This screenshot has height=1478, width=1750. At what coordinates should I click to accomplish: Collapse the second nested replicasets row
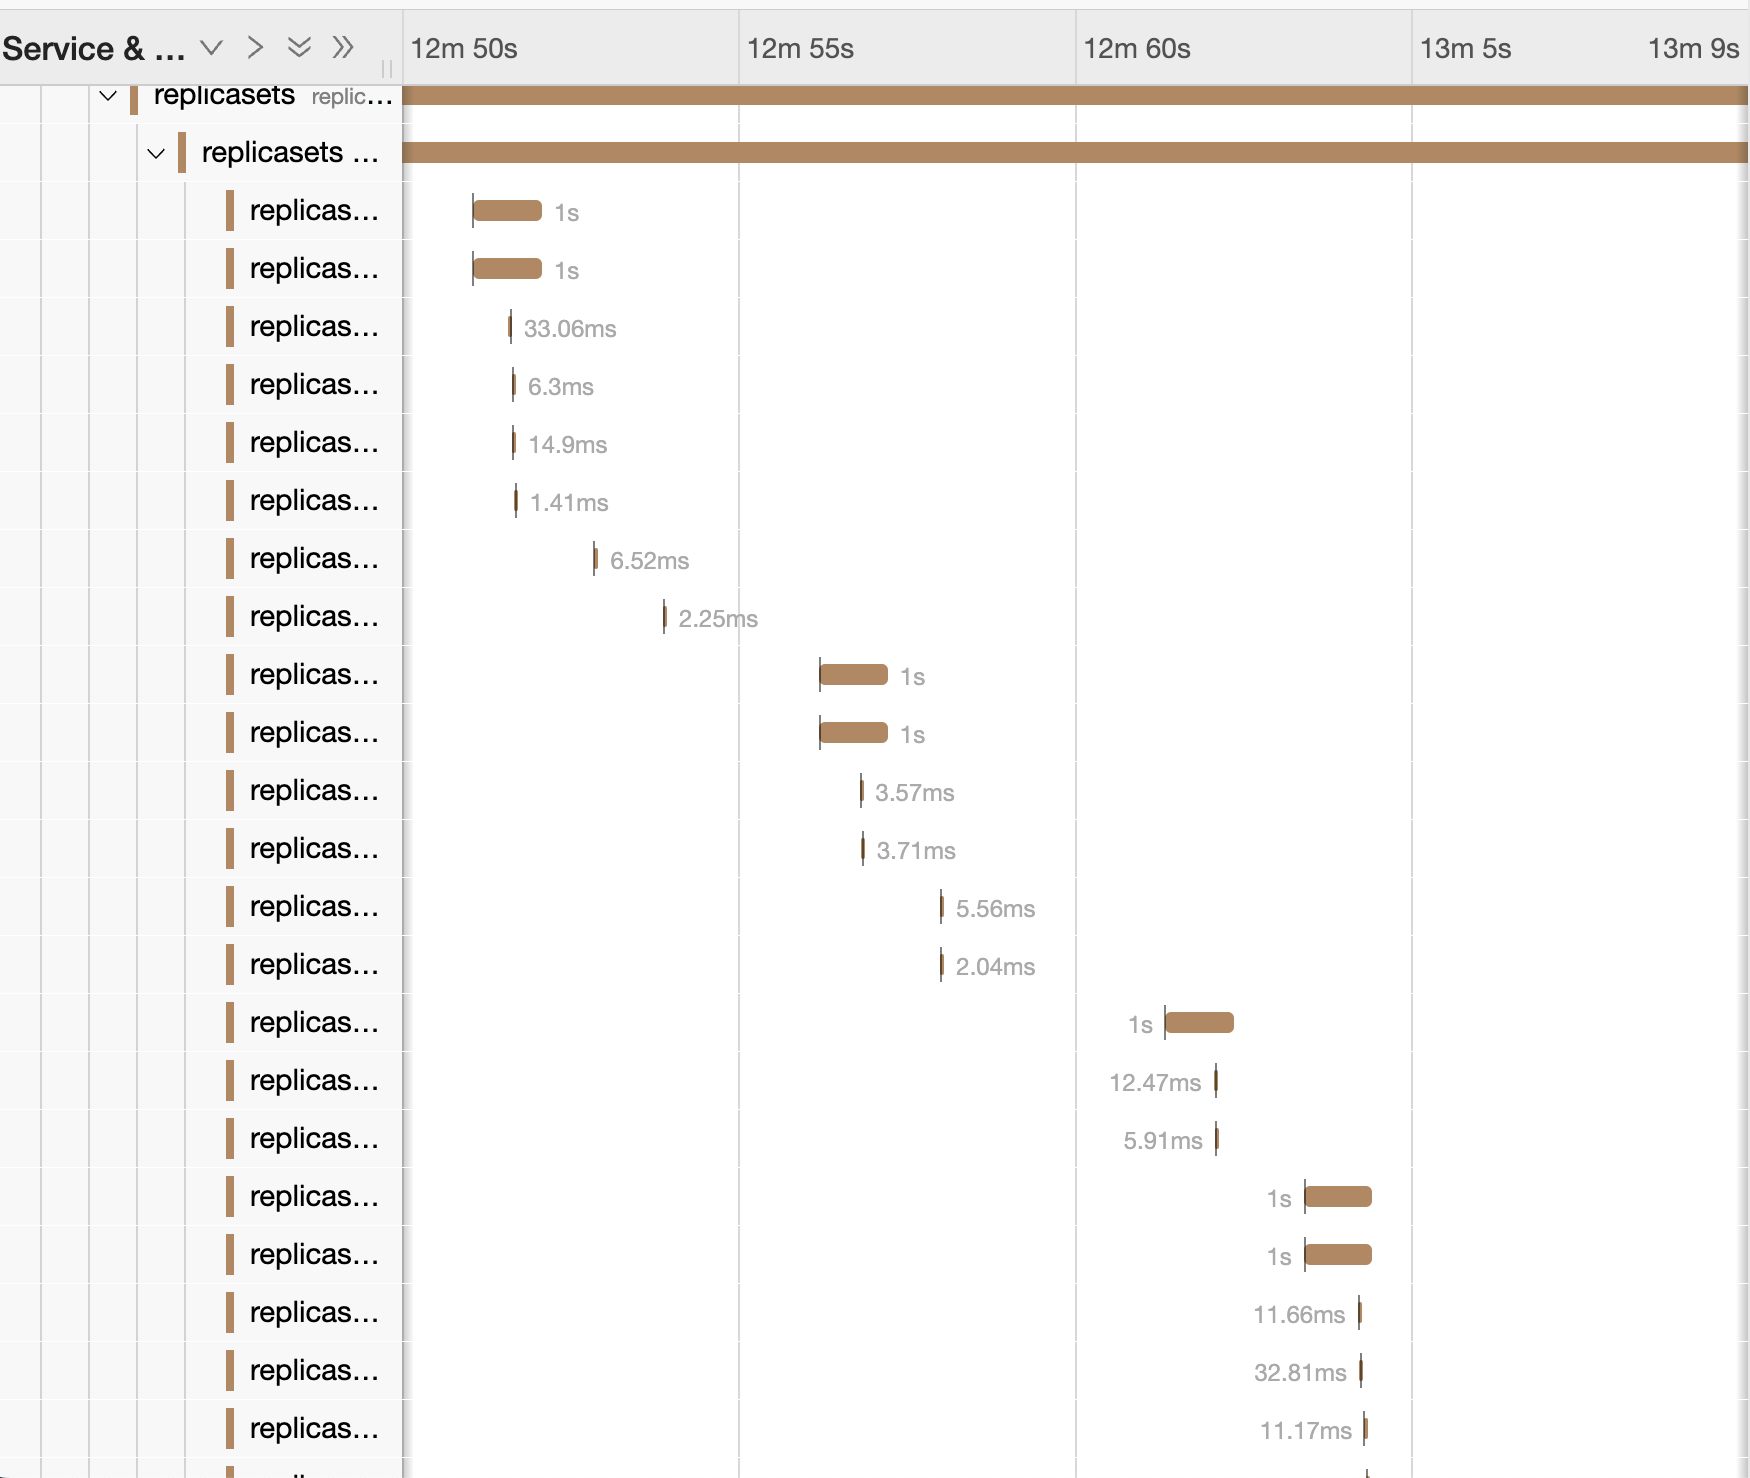tap(156, 153)
